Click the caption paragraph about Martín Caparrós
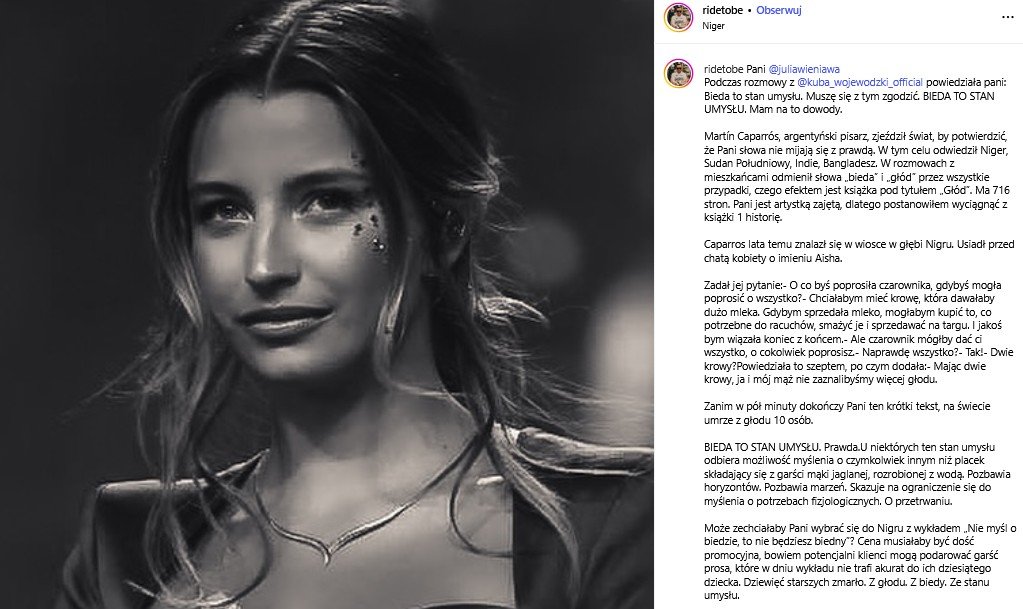Screen dimensions: 1023x609 [x=858, y=177]
